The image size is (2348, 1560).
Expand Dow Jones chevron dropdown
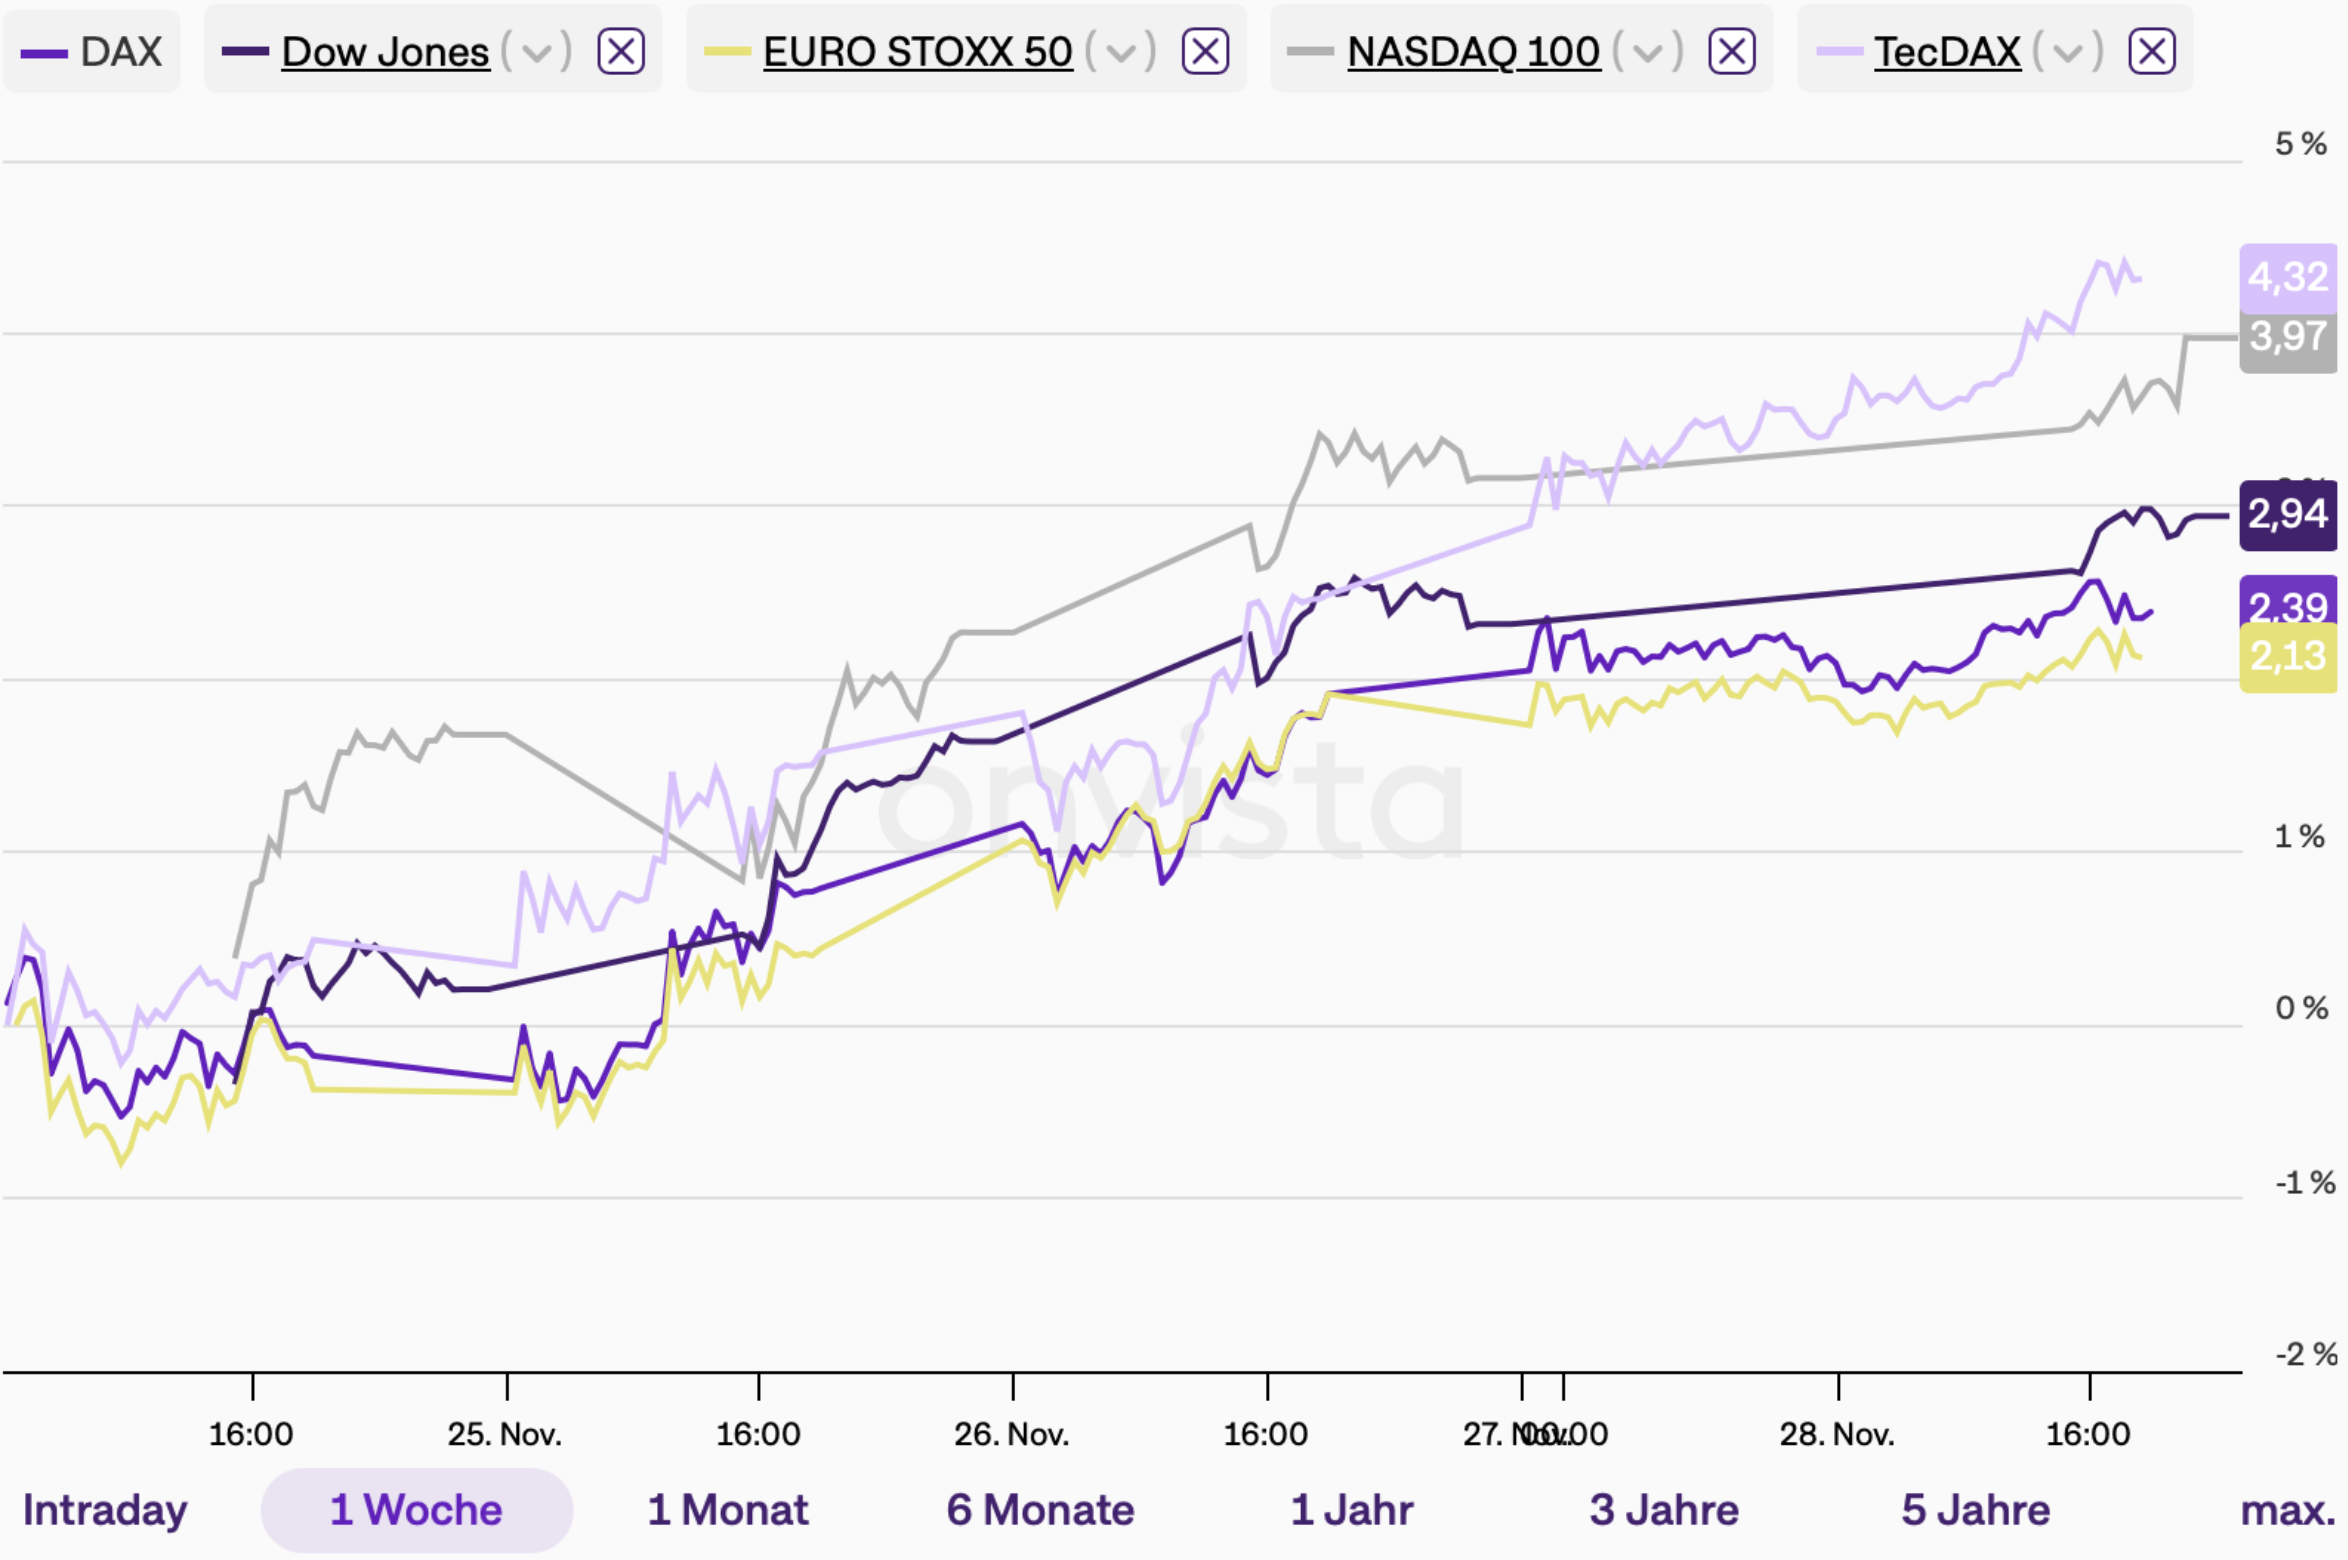point(537,52)
